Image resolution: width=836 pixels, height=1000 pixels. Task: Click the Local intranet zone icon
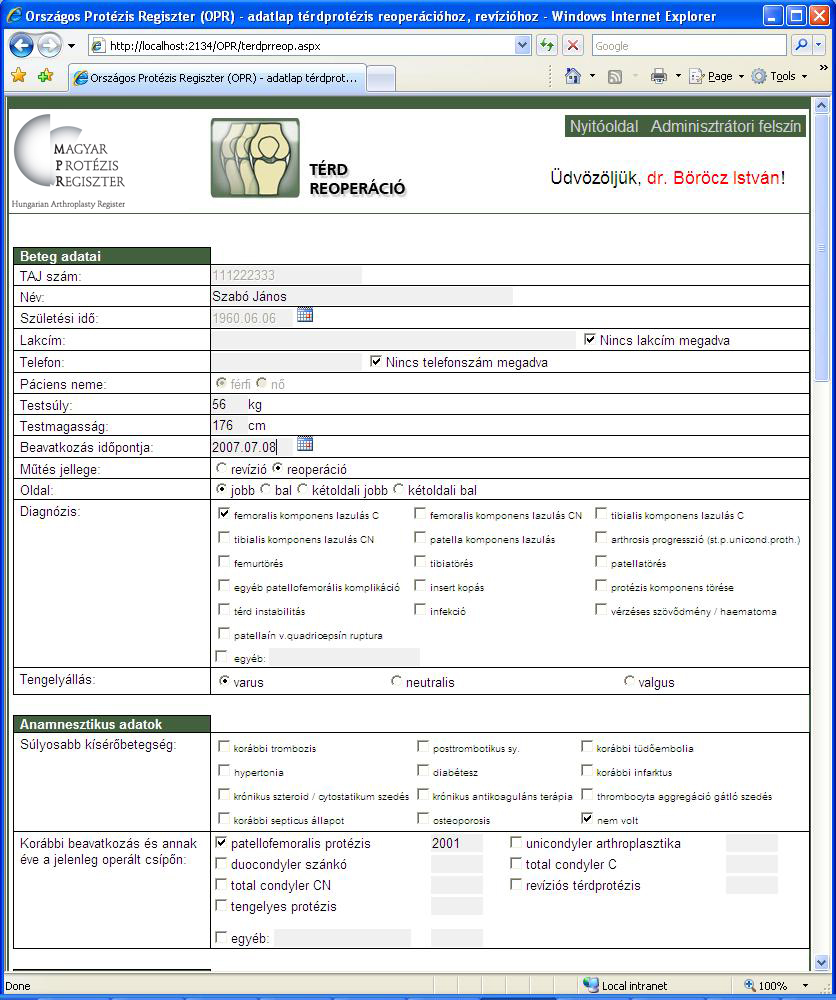click(590, 985)
